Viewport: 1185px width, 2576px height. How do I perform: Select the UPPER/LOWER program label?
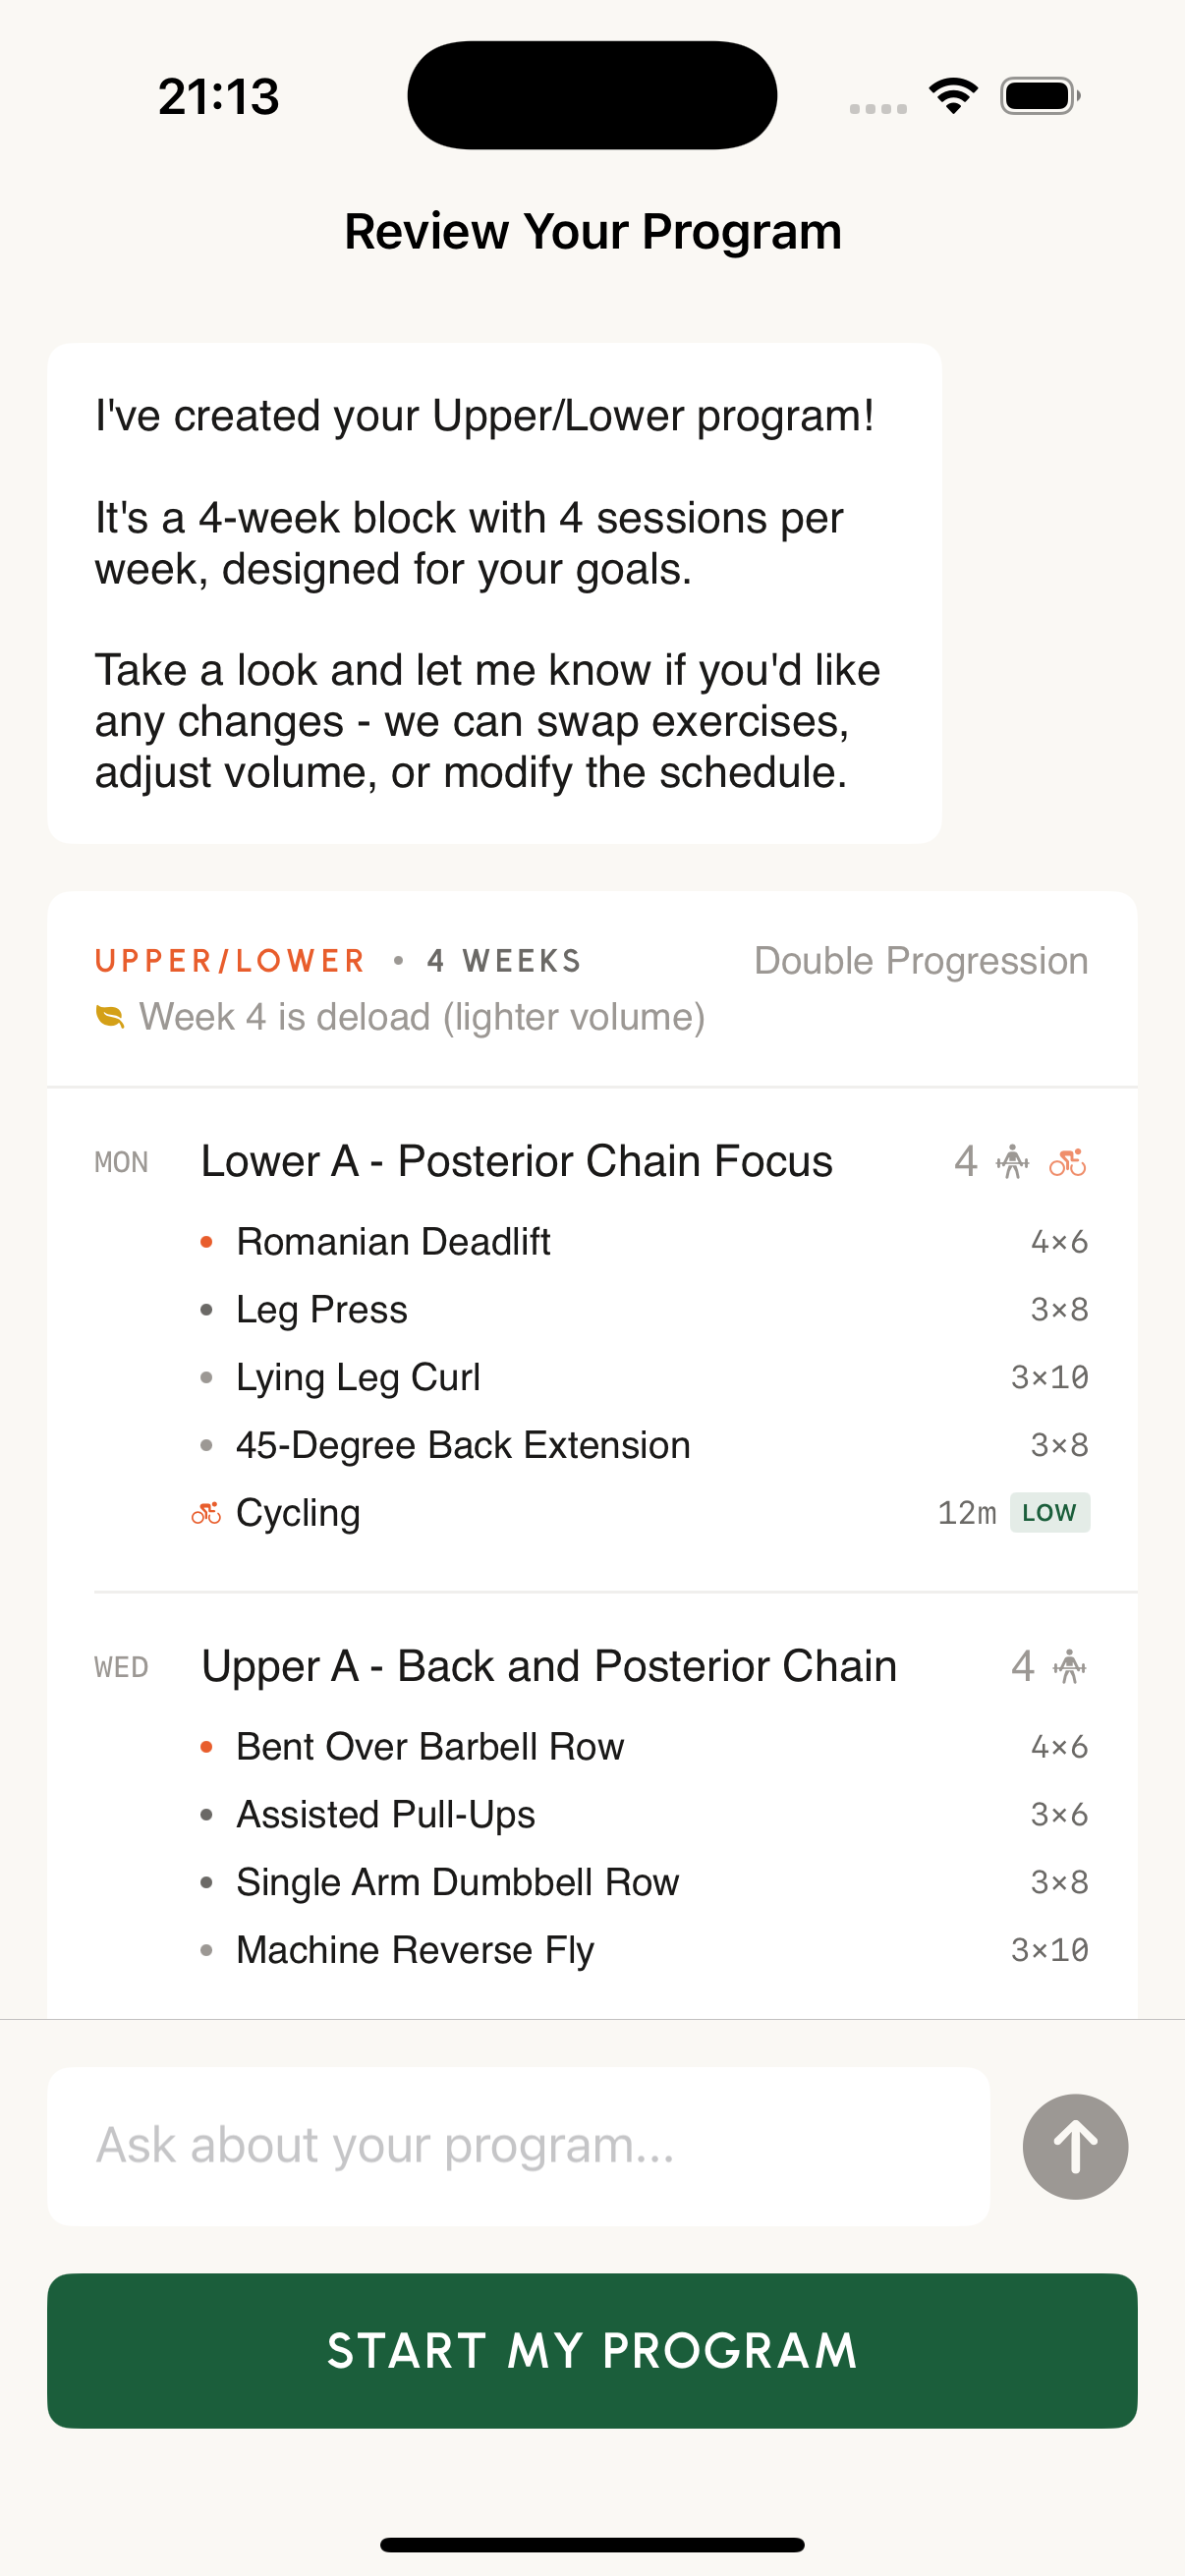tap(228, 959)
